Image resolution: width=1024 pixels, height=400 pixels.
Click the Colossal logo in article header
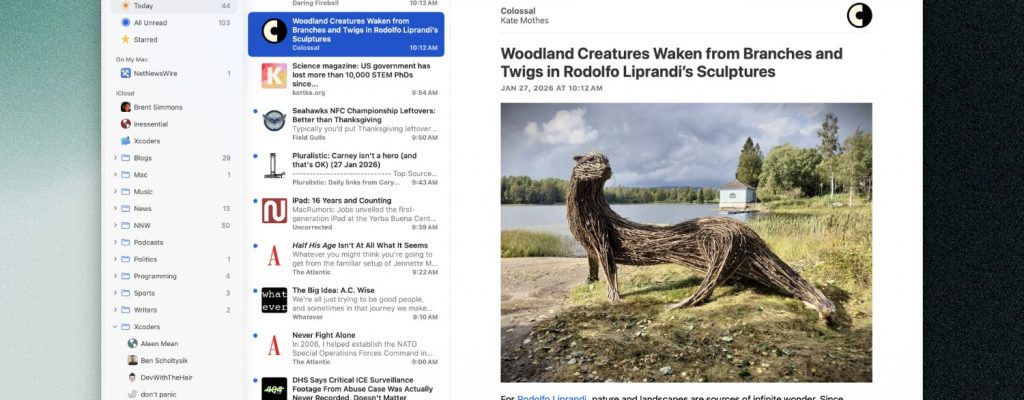click(x=859, y=15)
